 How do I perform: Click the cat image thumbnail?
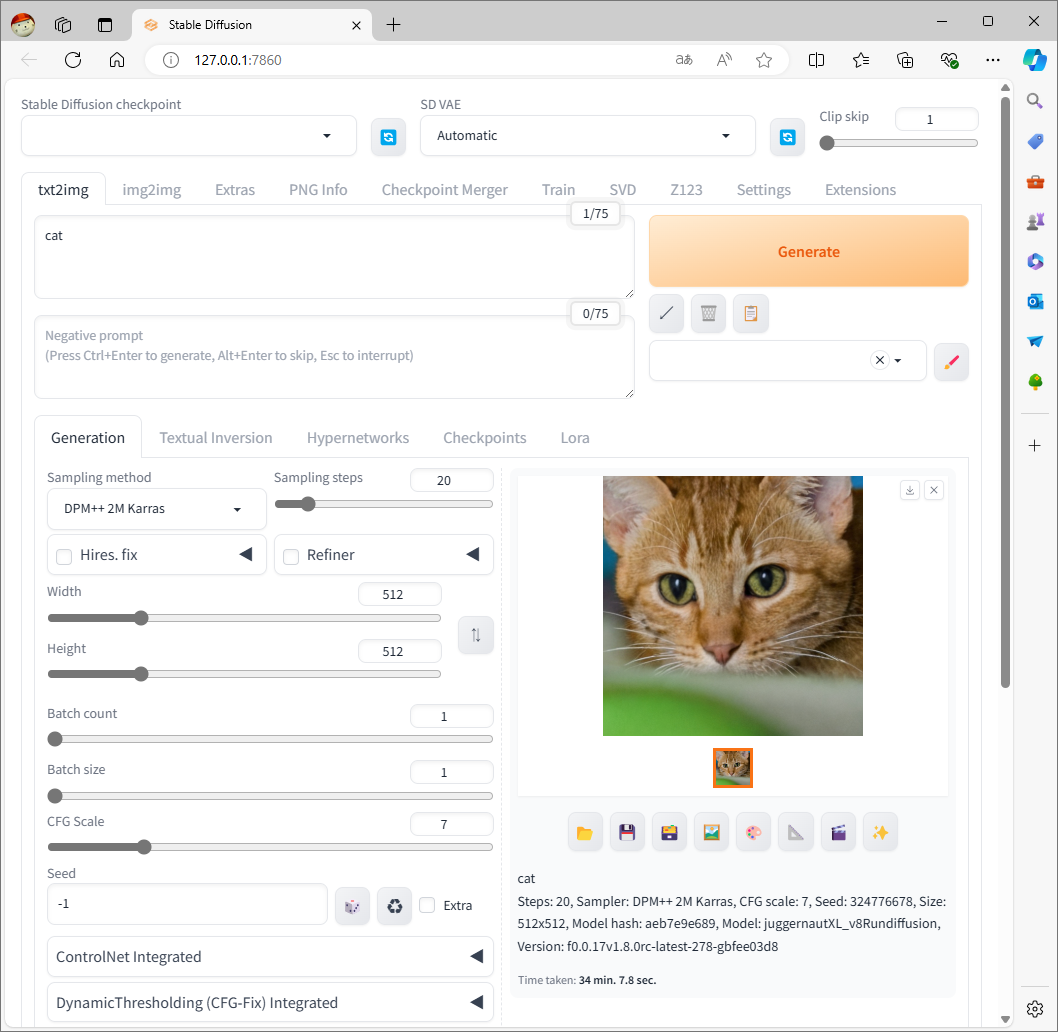pyautogui.click(x=733, y=768)
